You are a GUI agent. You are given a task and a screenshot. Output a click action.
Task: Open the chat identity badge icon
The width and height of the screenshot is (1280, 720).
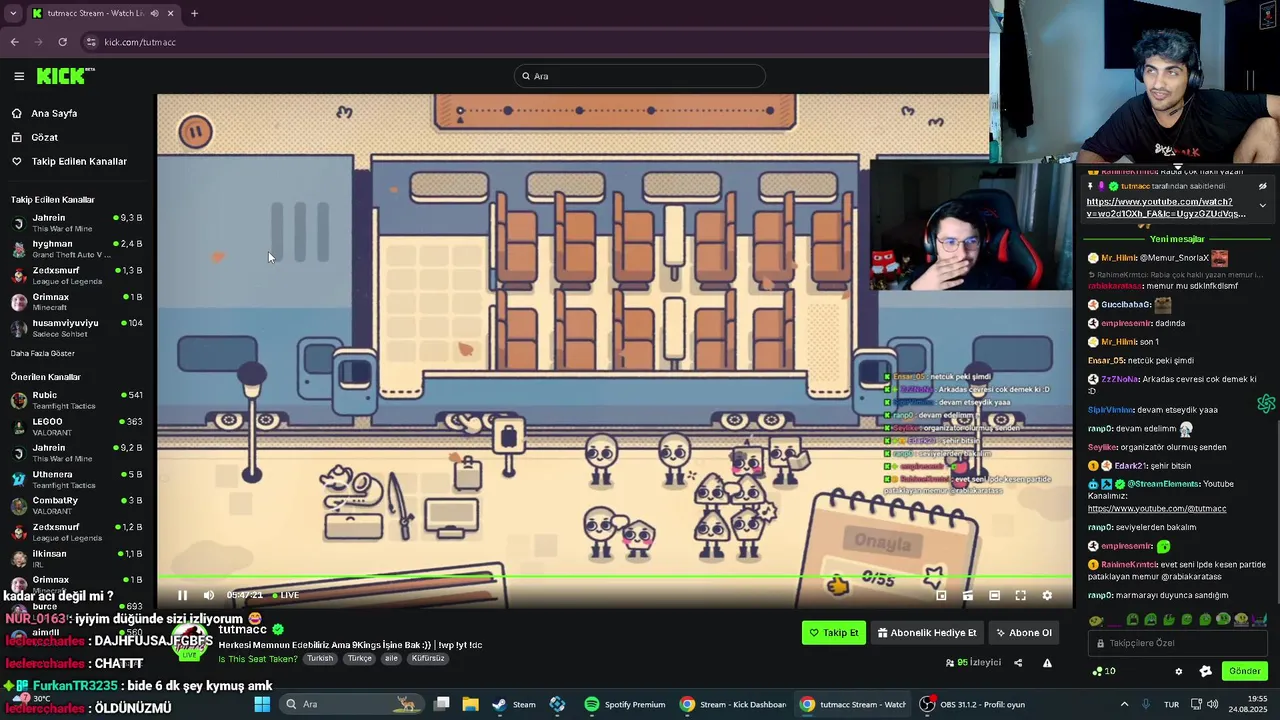[x=1205, y=671]
